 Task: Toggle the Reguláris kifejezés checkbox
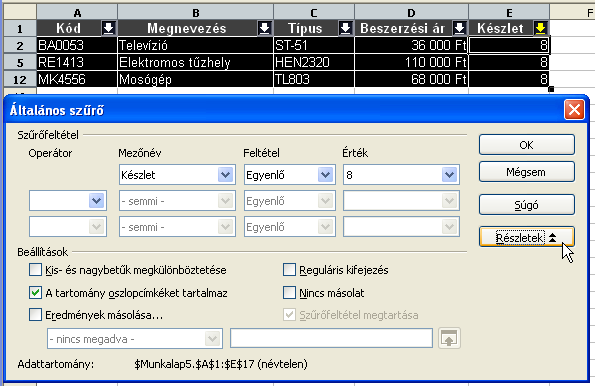(x=289, y=270)
